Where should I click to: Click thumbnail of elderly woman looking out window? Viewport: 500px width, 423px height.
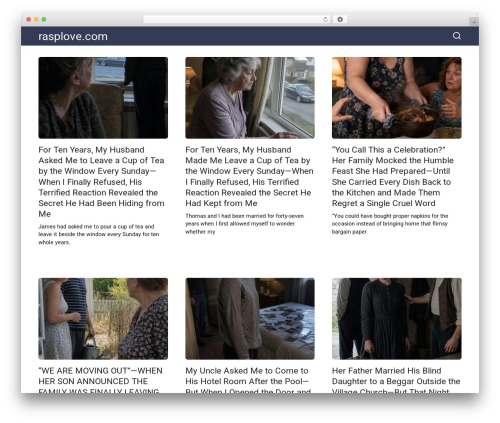250,98
